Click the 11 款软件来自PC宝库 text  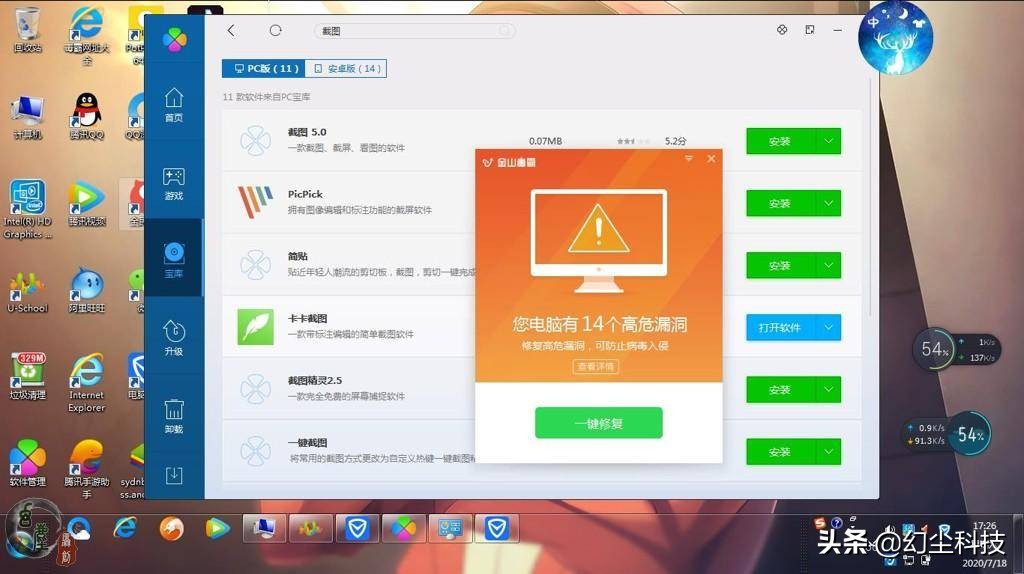coord(266,97)
